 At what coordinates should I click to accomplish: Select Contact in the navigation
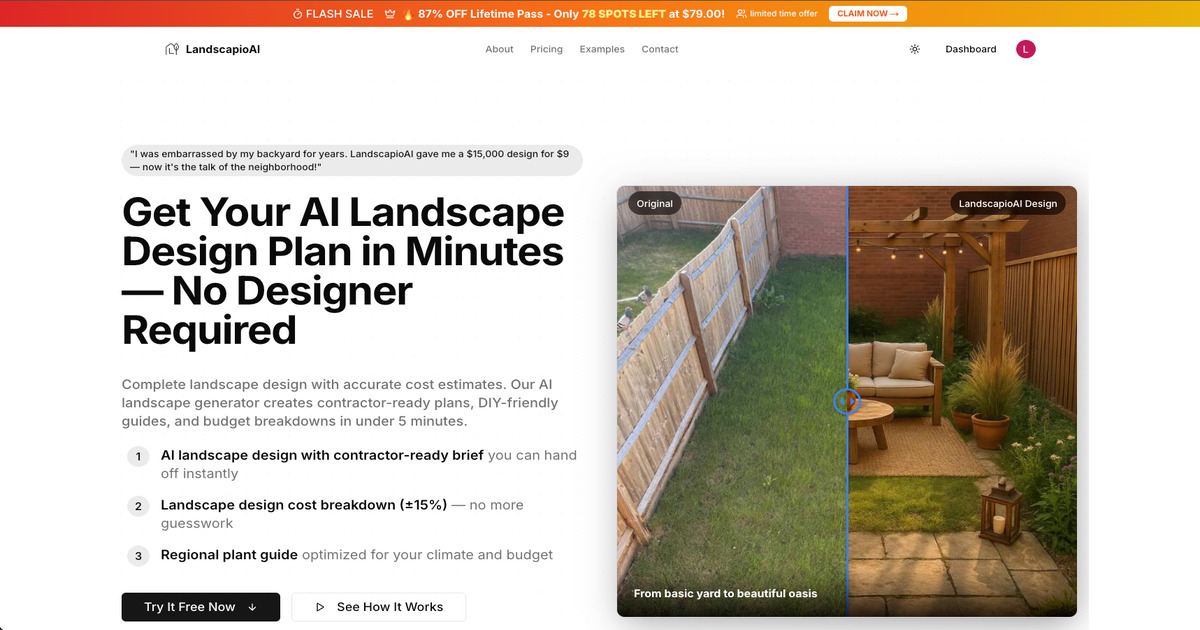[x=660, y=49]
